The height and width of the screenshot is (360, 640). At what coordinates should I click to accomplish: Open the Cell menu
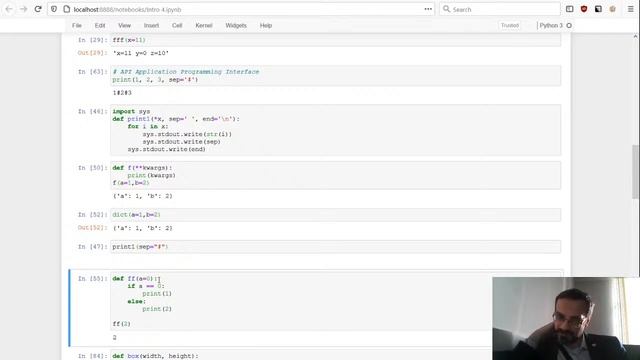(177, 25)
